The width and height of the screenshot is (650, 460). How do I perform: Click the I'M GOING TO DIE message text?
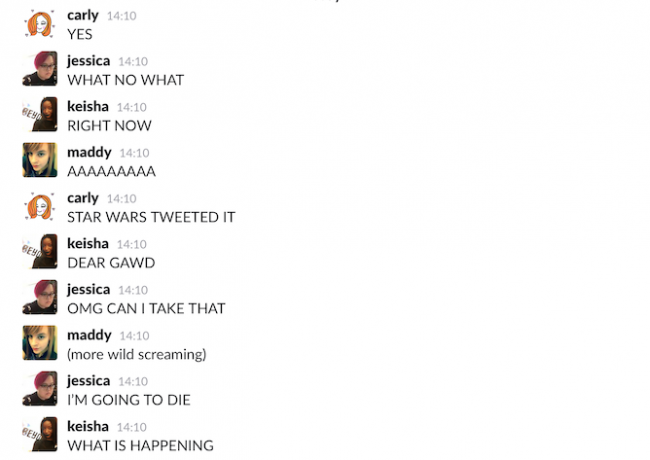point(129,400)
